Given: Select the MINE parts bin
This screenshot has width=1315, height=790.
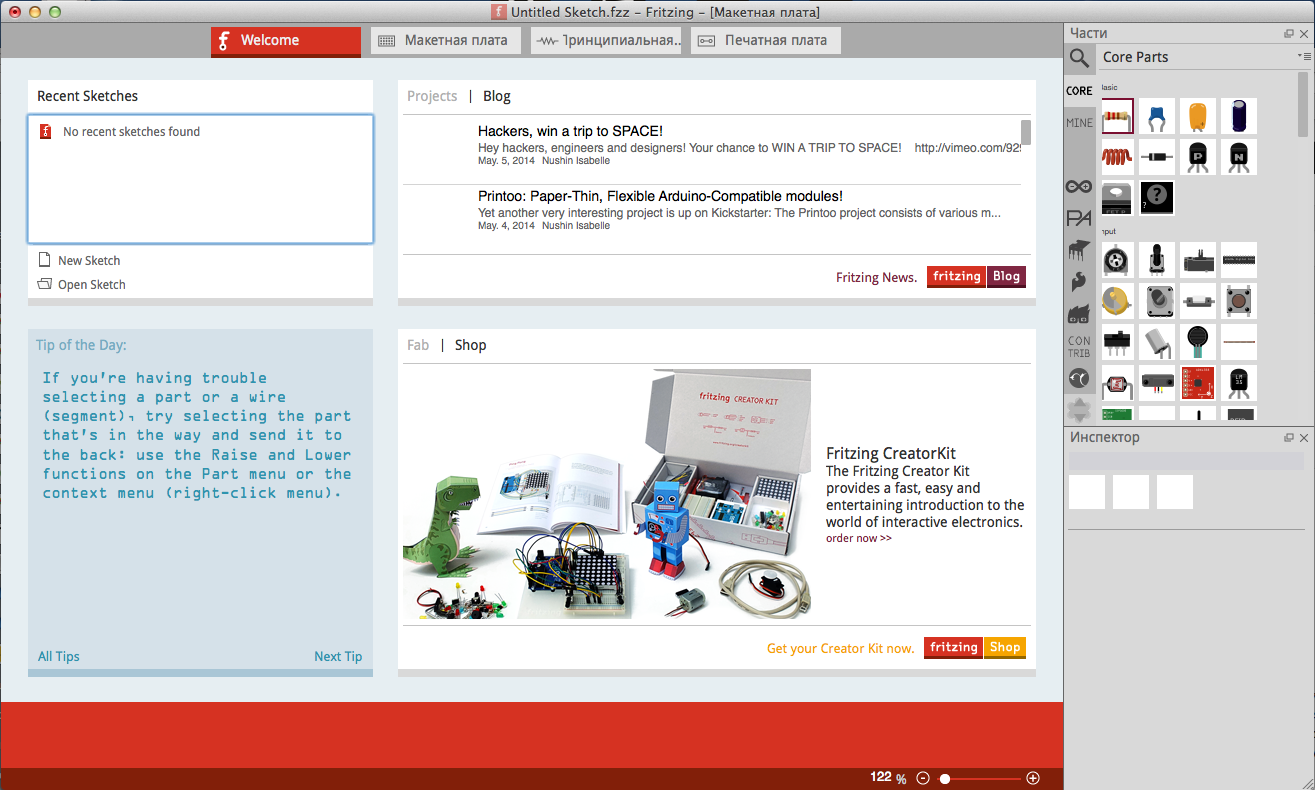Looking at the screenshot, I should [x=1079, y=123].
